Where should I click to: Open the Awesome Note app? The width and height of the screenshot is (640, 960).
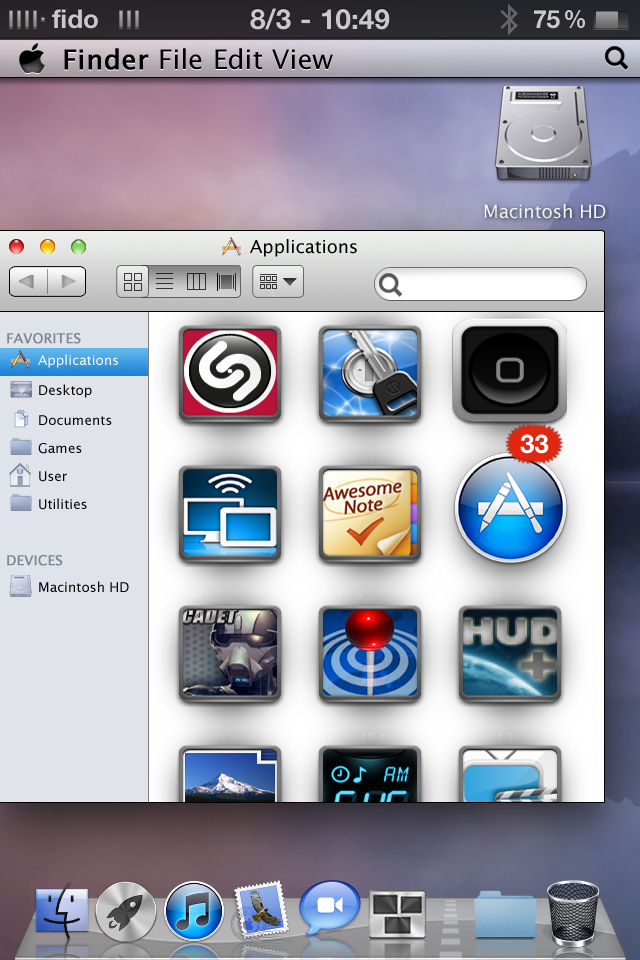click(370, 513)
